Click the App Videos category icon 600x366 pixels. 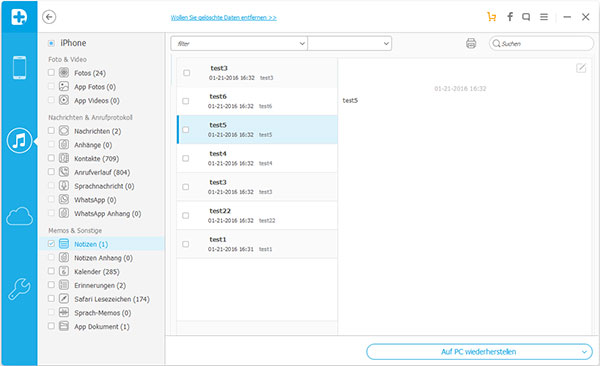coord(64,100)
